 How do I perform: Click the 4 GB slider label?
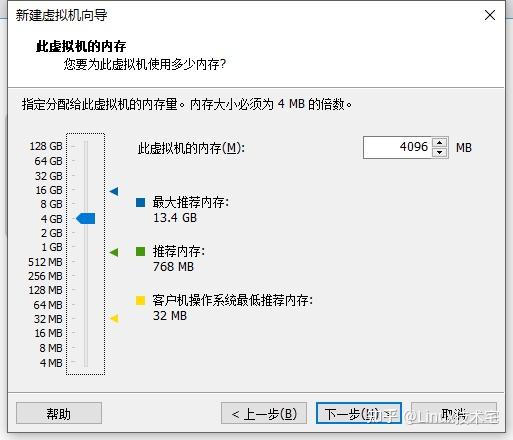click(x=51, y=219)
